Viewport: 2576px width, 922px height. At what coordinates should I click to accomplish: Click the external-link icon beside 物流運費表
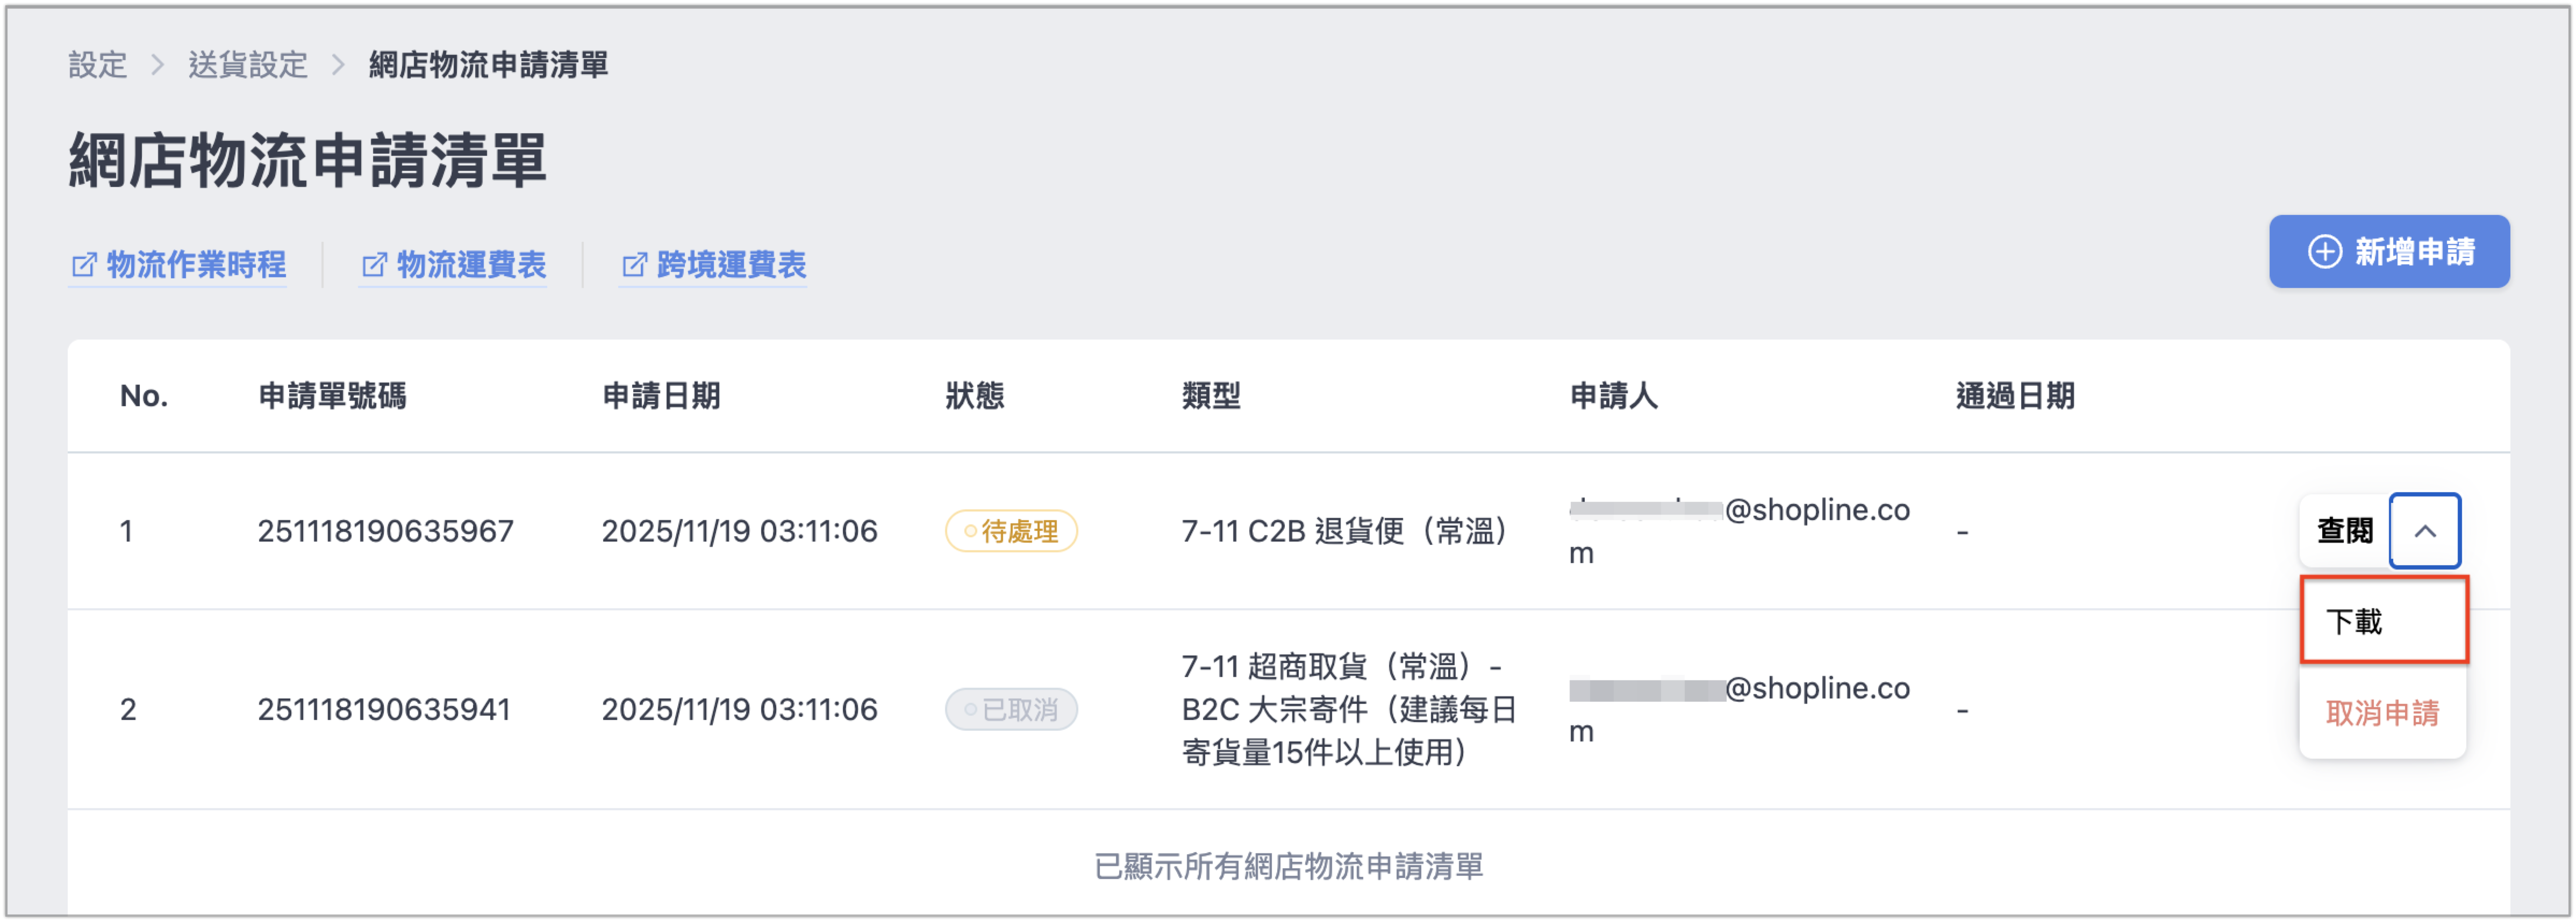coord(374,265)
